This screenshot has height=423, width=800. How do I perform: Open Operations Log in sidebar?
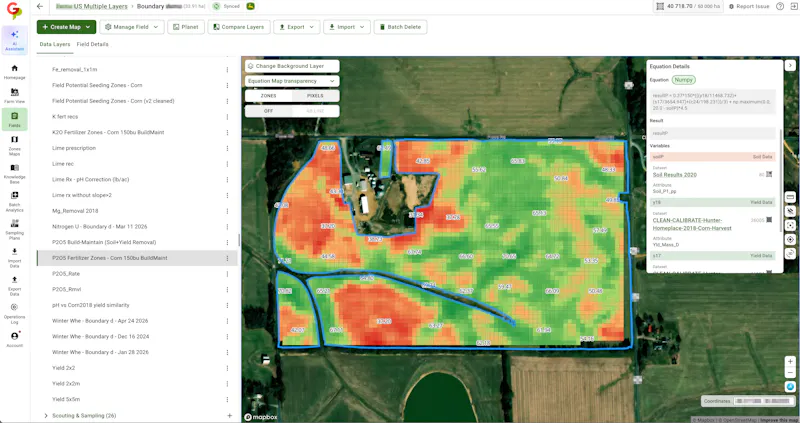(14, 313)
